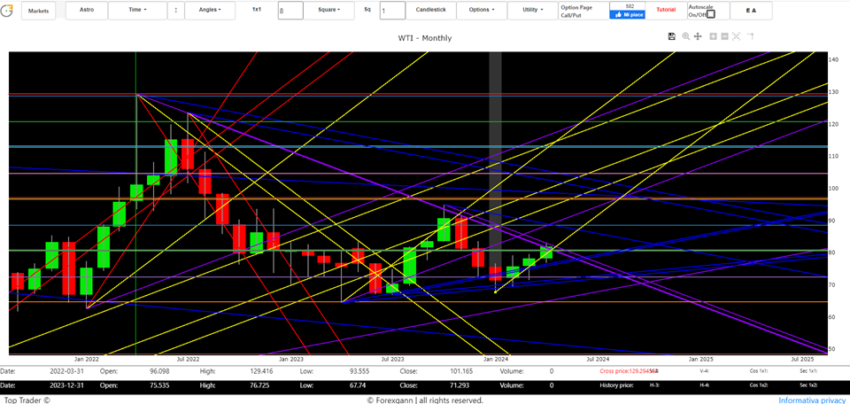The height and width of the screenshot is (404, 850).
Task: Click the High value 129.416
Action: (261, 371)
